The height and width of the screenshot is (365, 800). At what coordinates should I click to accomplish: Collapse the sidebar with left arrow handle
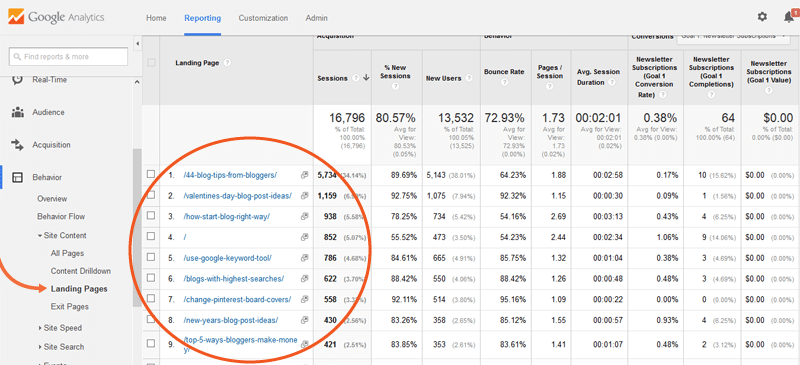137,44
